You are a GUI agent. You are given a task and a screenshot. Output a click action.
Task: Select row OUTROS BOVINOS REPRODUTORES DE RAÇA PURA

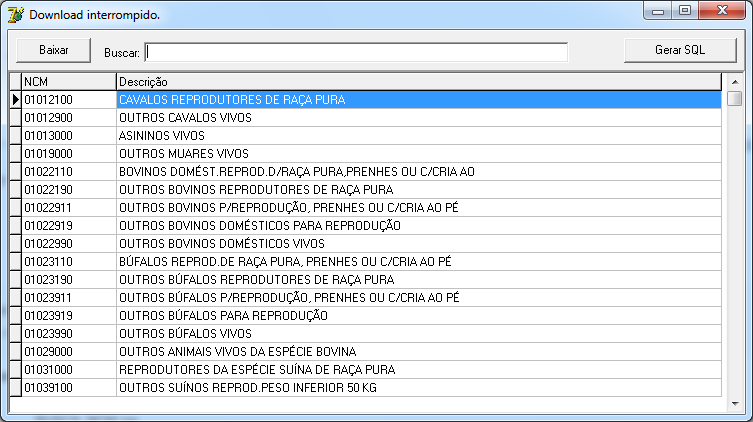point(419,190)
